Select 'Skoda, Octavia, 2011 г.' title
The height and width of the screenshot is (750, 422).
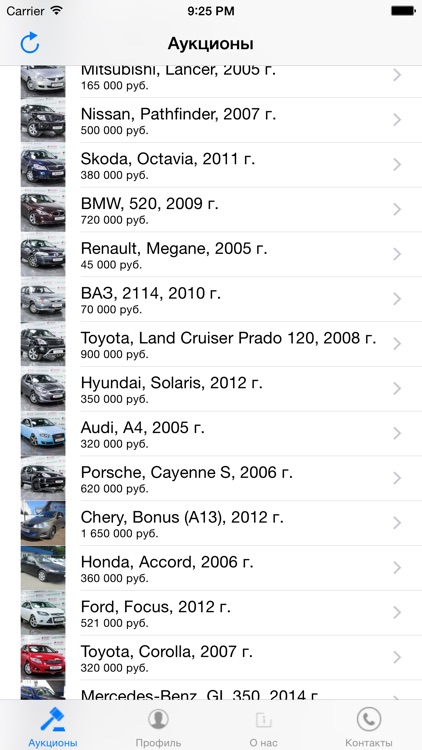[168, 159]
